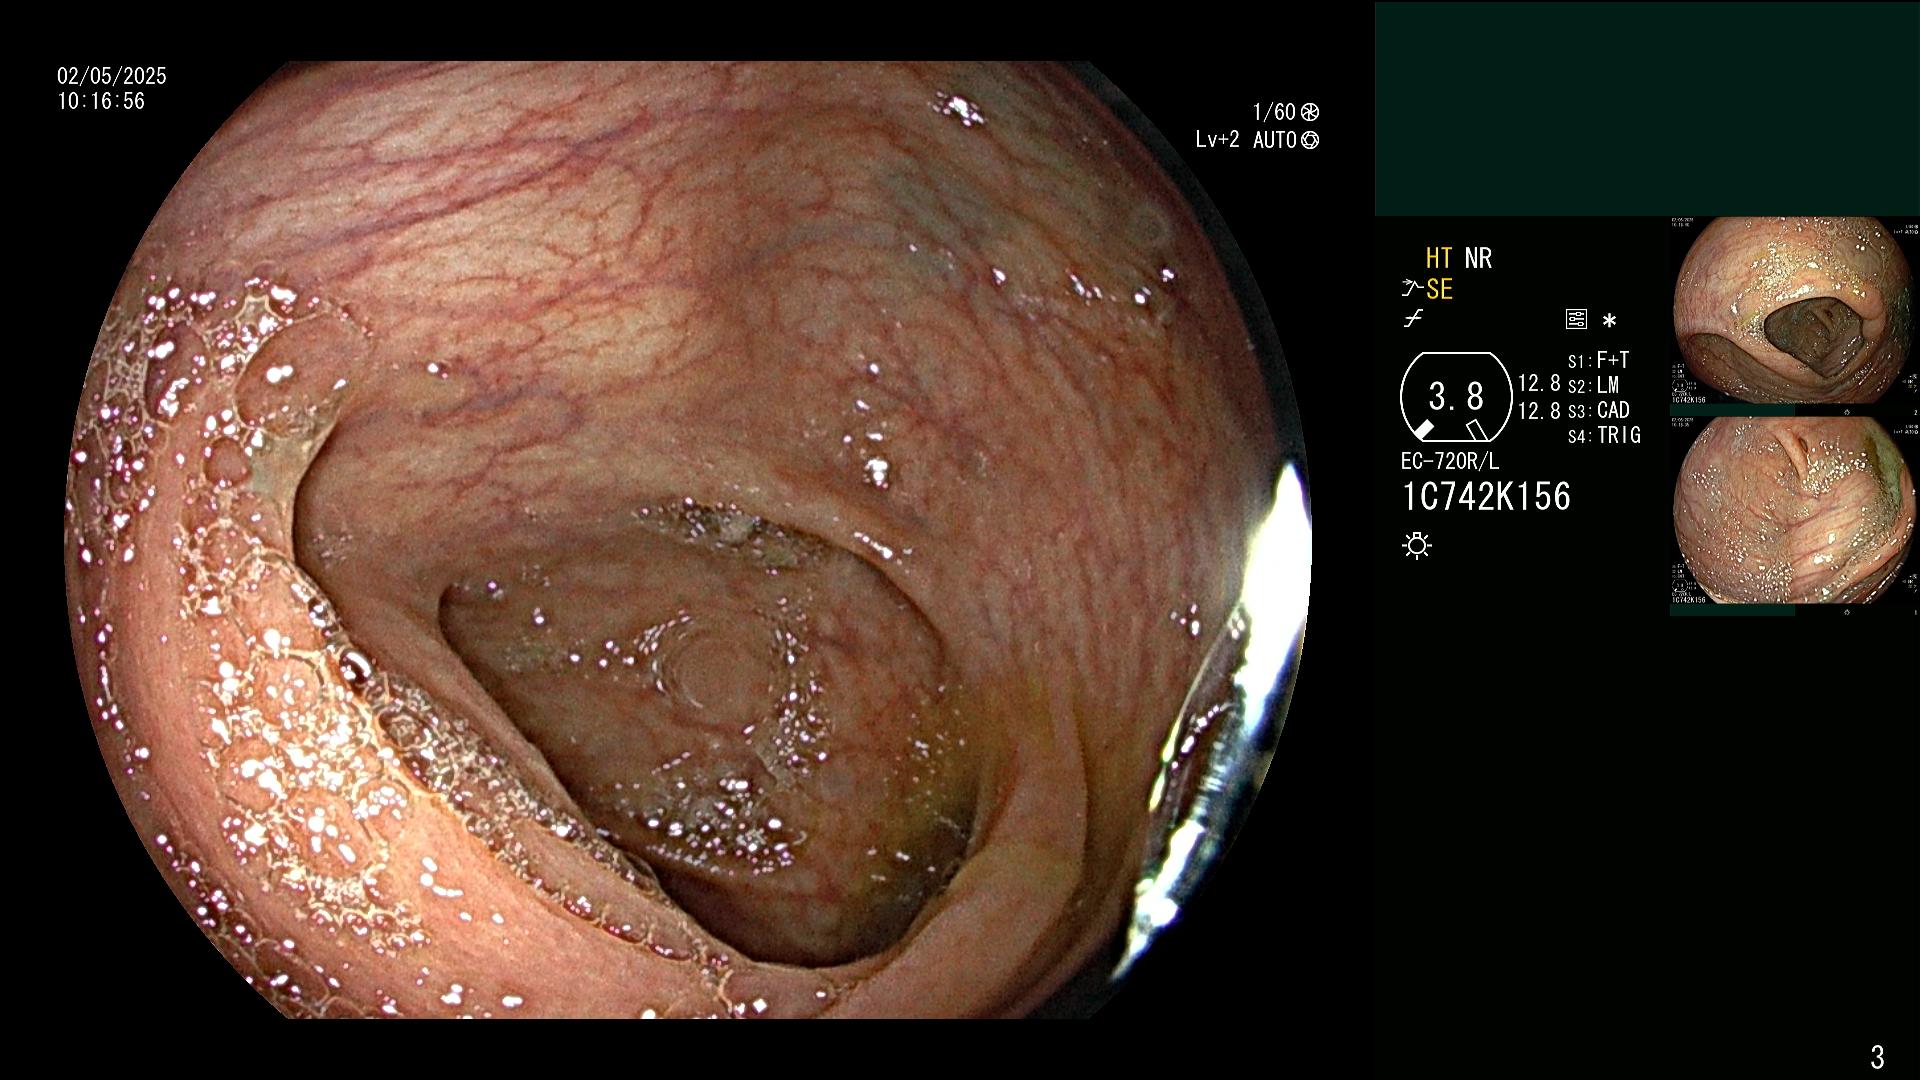Click the structure emphasis curve icon beside SE
Screen dimensions: 1920x1080
(x=1412, y=289)
